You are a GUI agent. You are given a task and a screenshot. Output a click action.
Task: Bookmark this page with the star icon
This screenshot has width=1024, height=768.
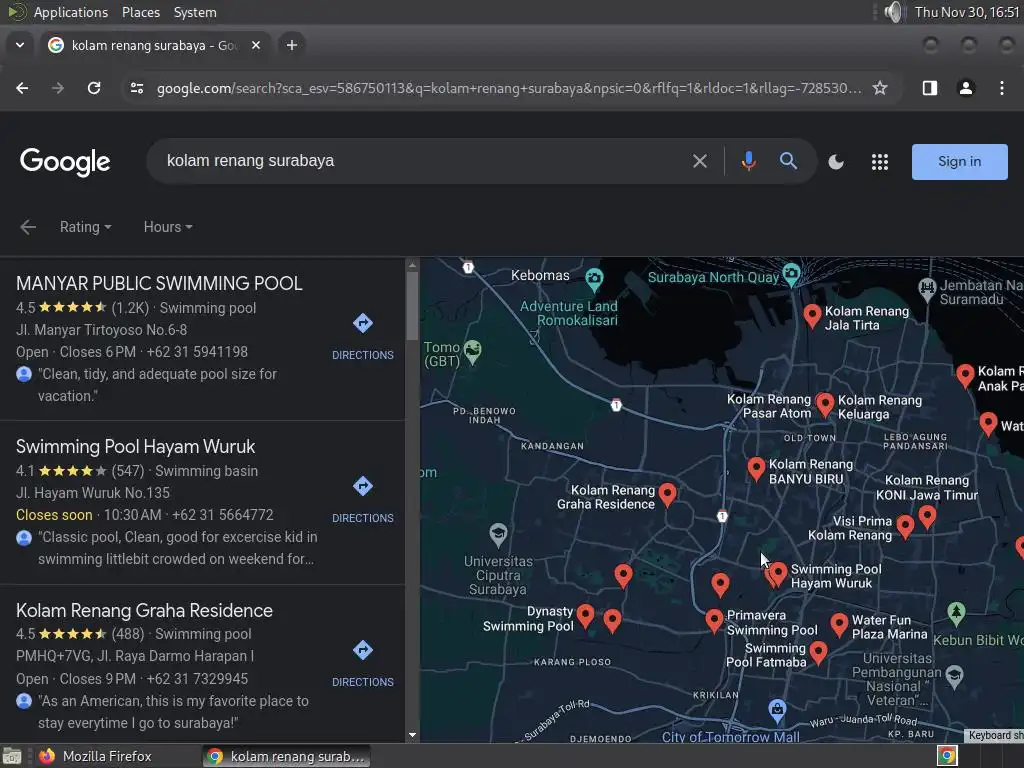click(880, 88)
